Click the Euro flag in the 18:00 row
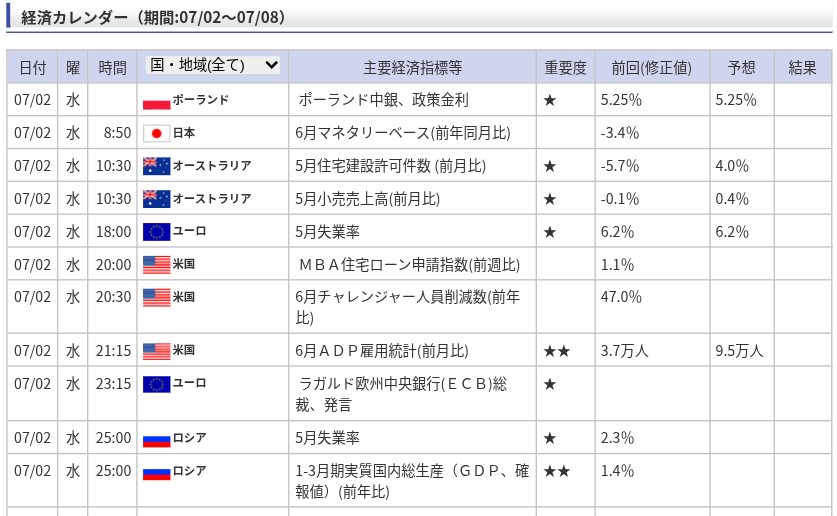This screenshot has width=837, height=516. click(156, 232)
